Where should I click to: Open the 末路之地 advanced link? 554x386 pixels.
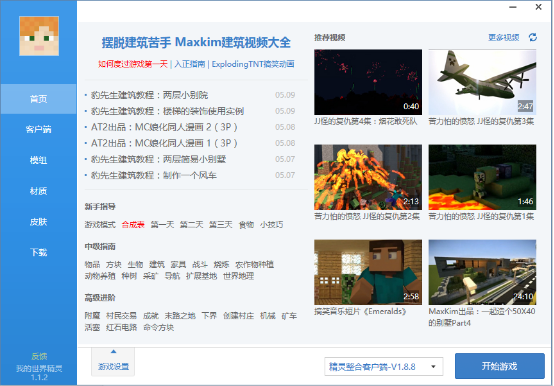[180, 316]
